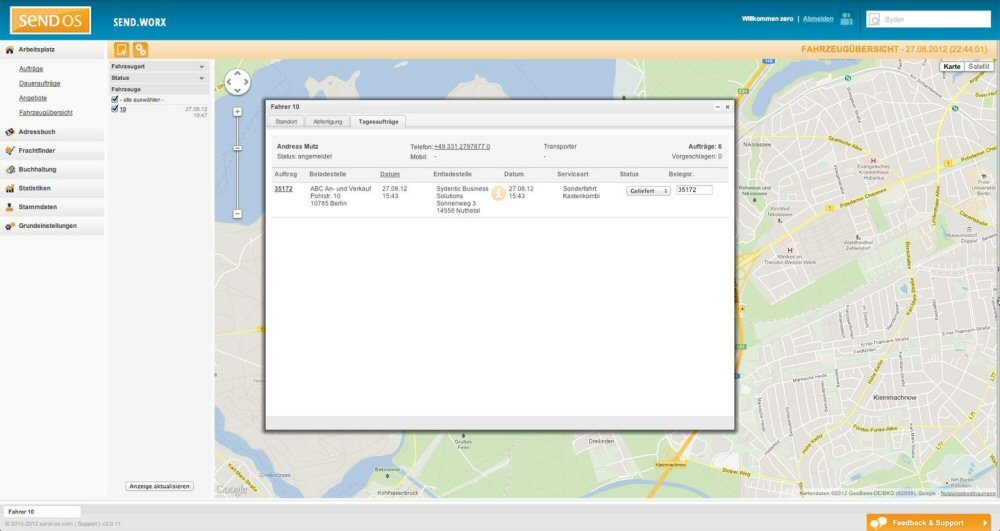The width and height of the screenshot is (1000, 531).
Task: Switch map to Satellit view
Action: click(979, 66)
